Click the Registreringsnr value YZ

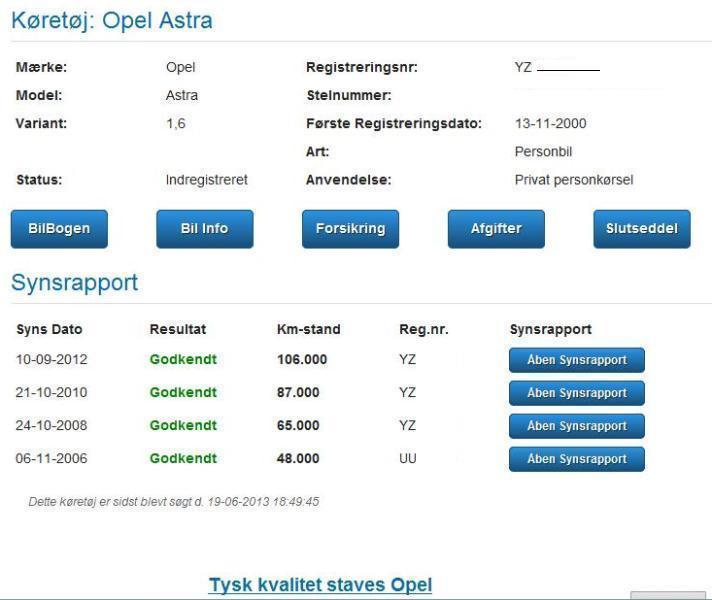tap(523, 67)
